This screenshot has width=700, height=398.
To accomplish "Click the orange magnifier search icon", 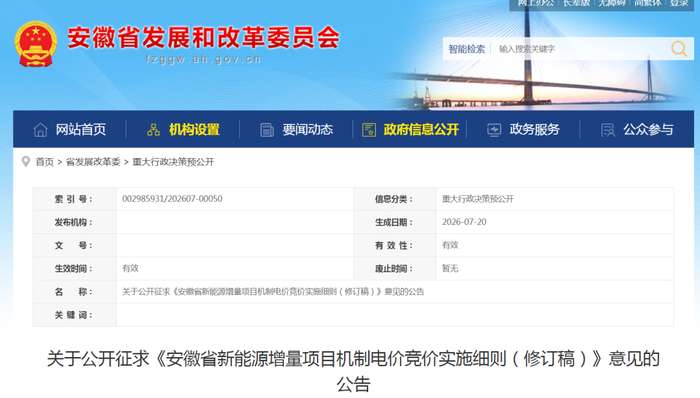I will pyautogui.click(x=679, y=49).
